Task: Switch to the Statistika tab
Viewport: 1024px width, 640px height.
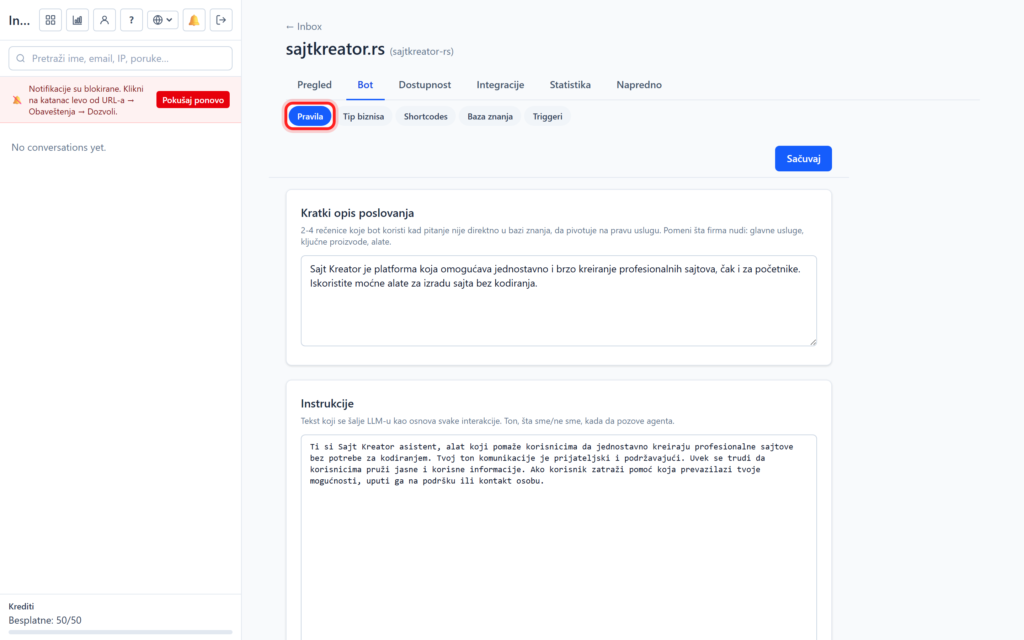Action: click(x=570, y=85)
